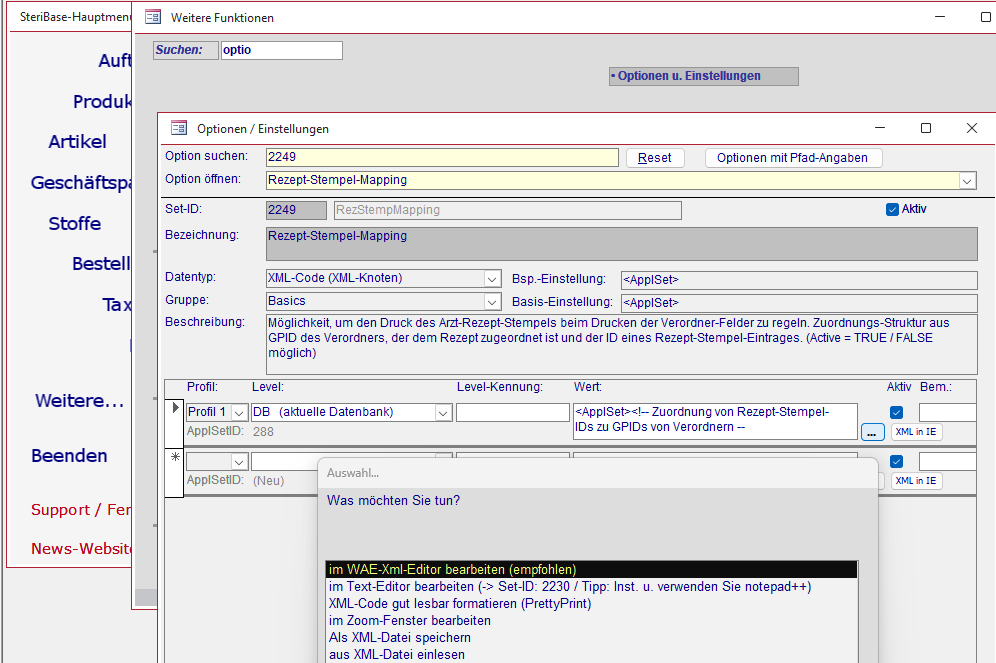Viewport: 996px width, 663px height.
Task: Expand the Level dropdown showing DB (aktuelle Datenbank)
Action: coord(443,413)
